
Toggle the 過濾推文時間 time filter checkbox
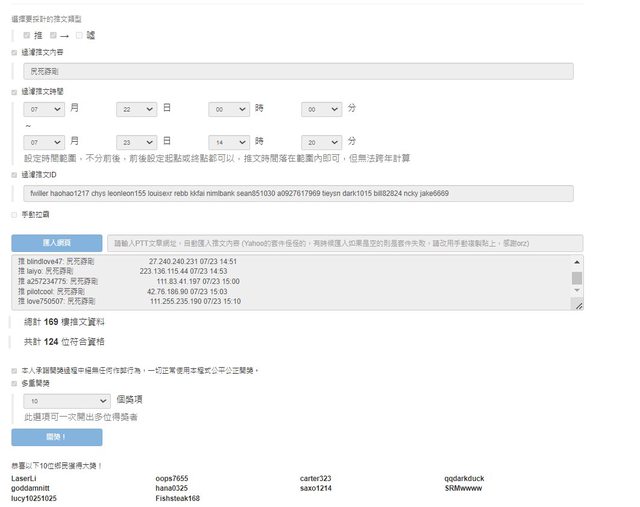pyautogui.click(x=14, y=91)
